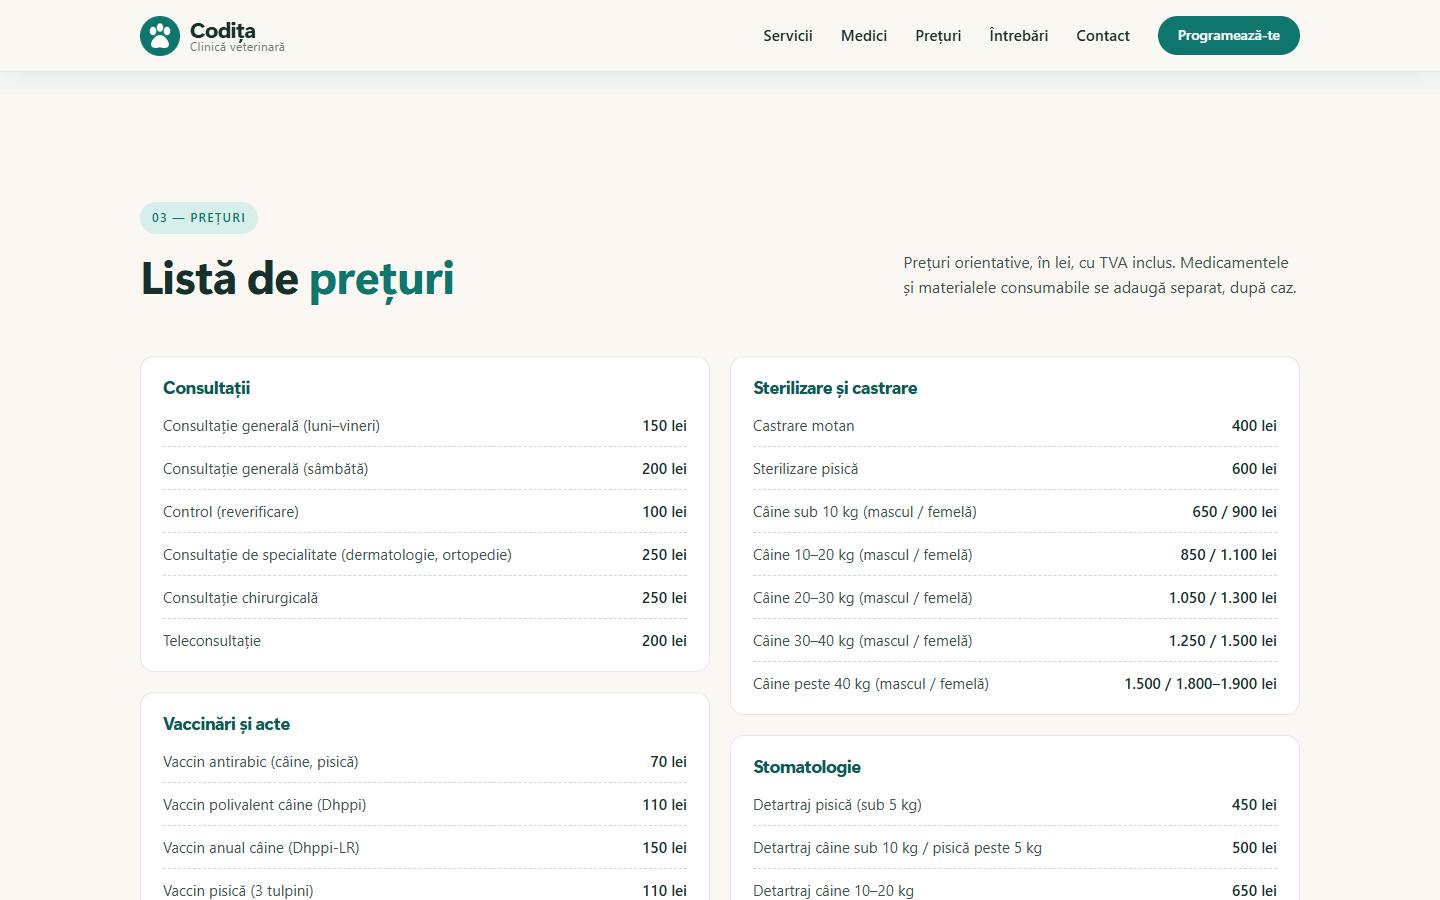Click the Teleconsultație 200 lei price
Screen dimensions: 1440x900
[x=664, y=641]
